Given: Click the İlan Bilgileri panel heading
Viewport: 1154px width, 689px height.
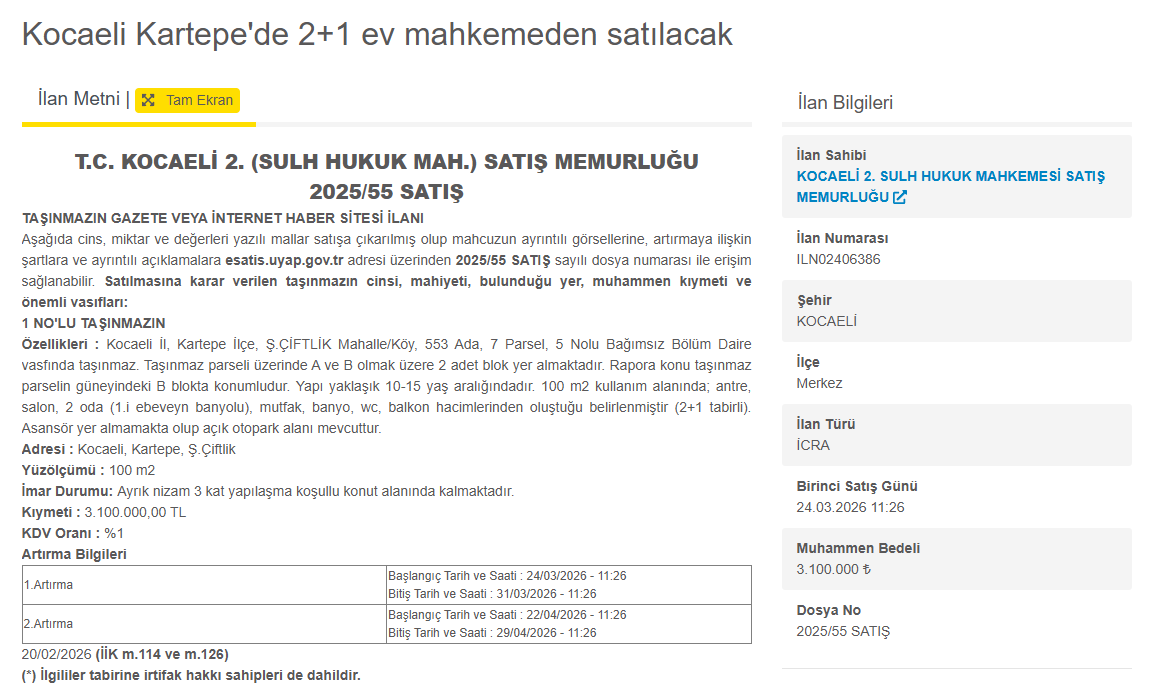Looking at the screenshot, I should (845, 102).
